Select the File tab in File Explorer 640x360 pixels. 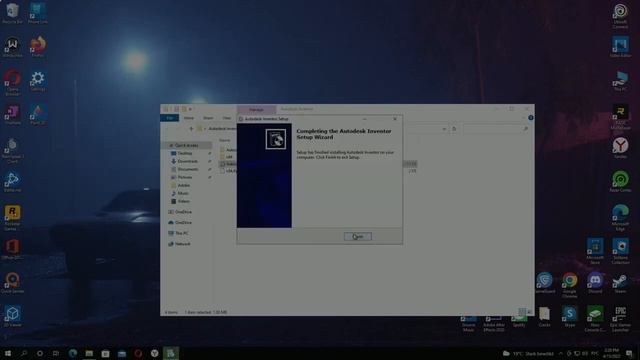tap(170, 118)
